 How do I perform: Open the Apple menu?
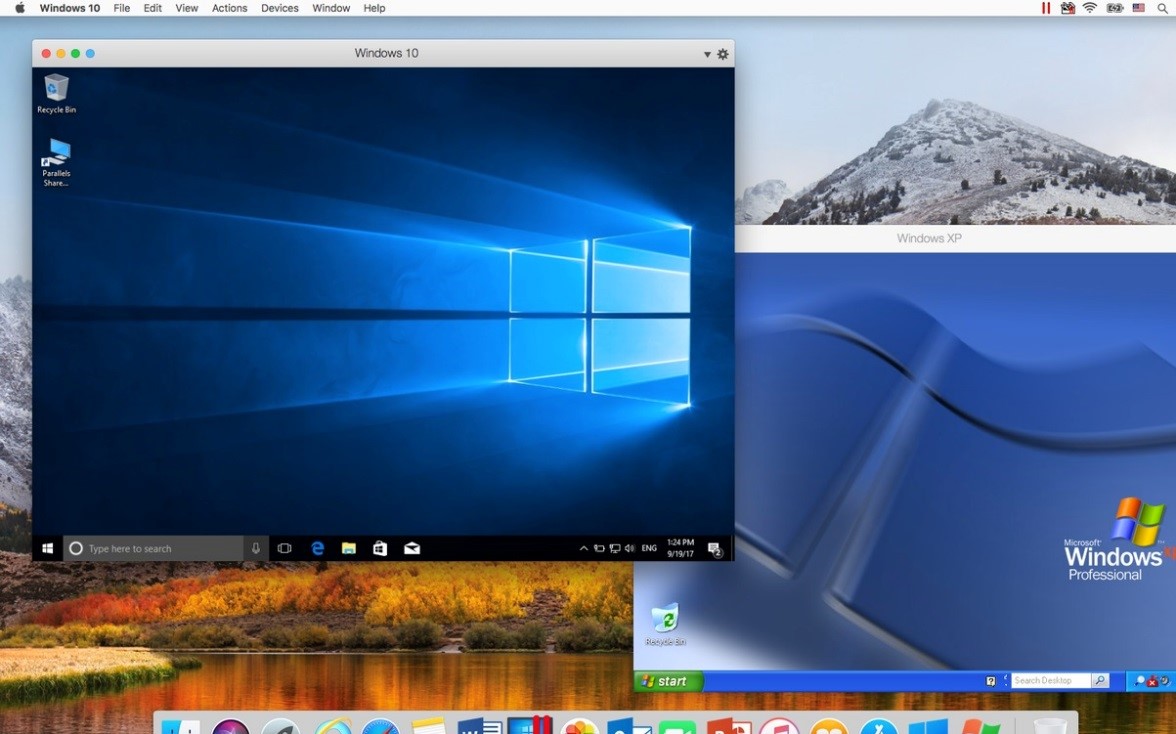20,8
